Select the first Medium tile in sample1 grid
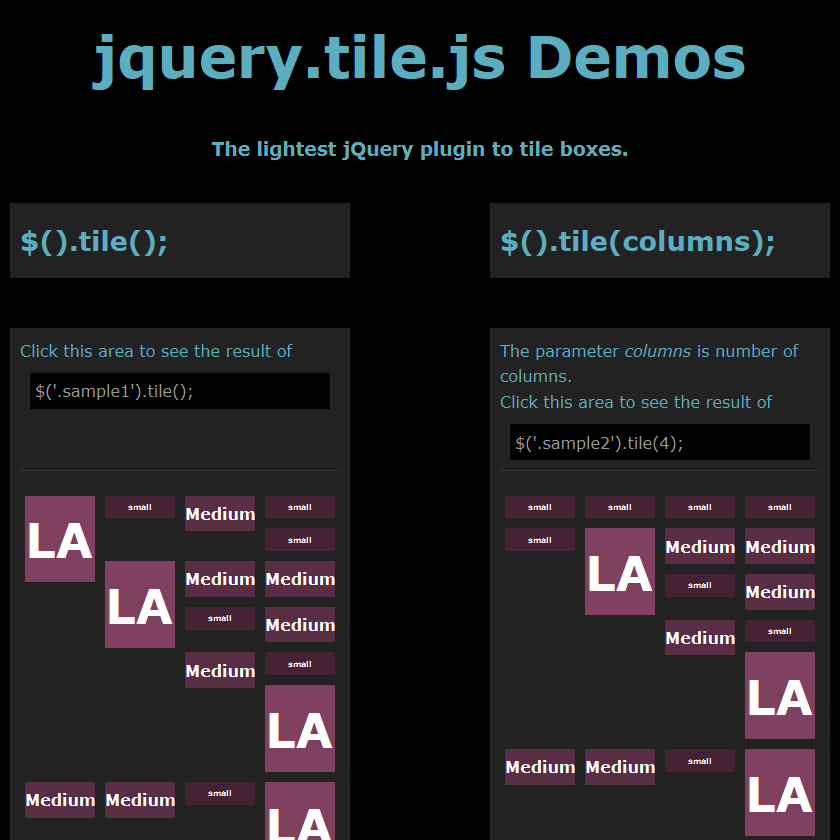 coord(220,514)
